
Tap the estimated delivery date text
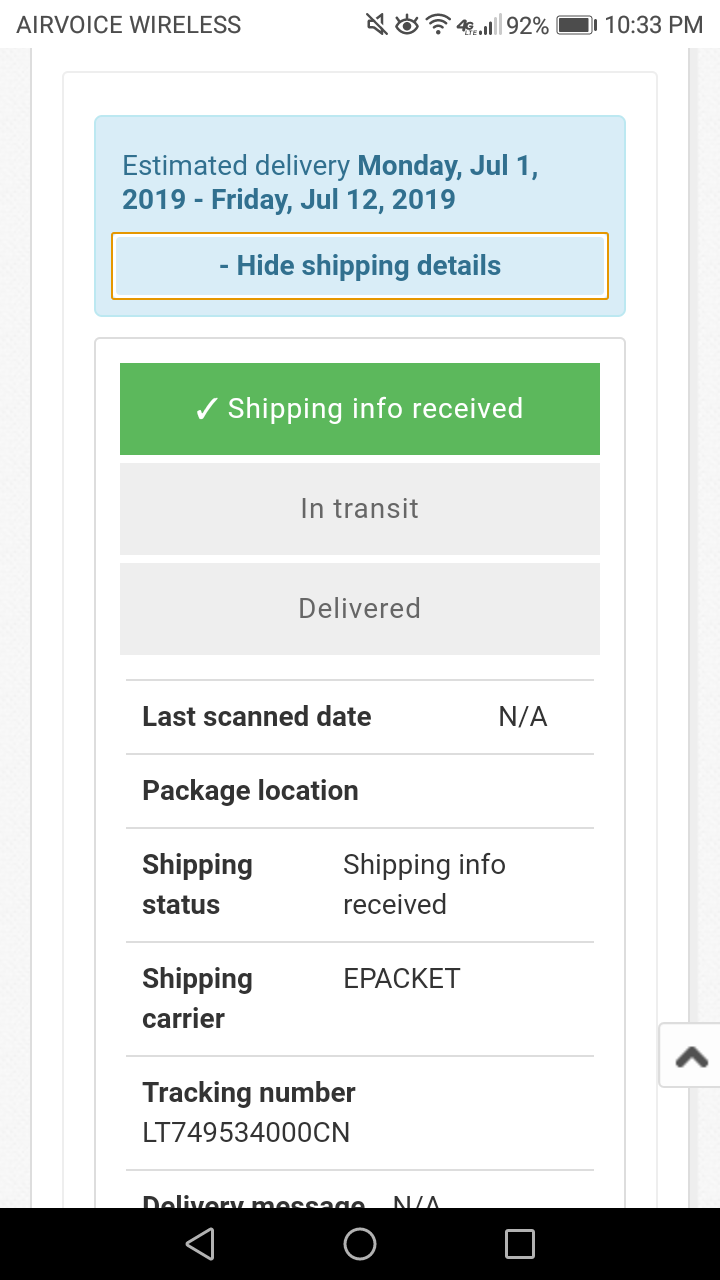(x=330, y=182)
